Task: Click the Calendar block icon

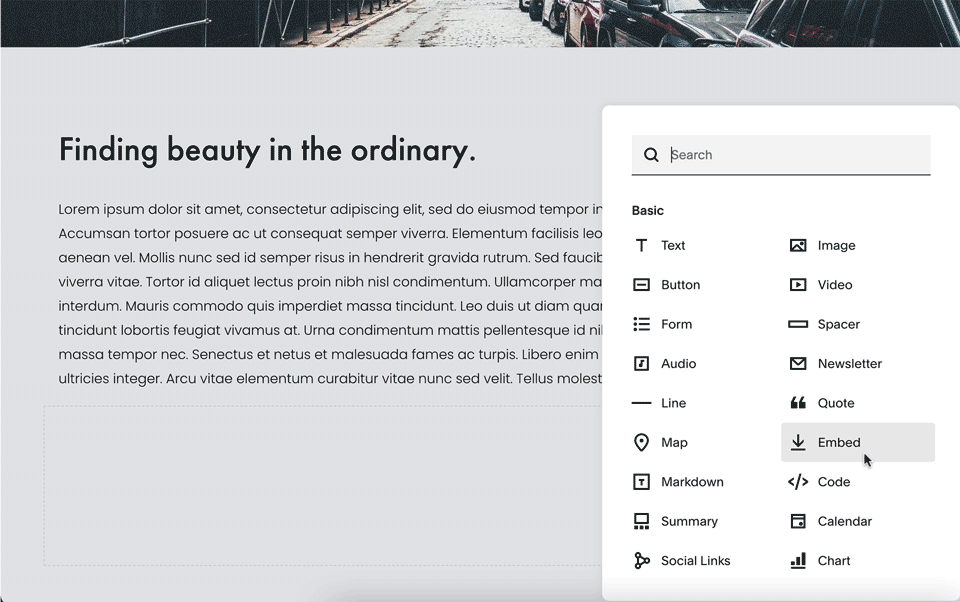Action: coord(798,521)
